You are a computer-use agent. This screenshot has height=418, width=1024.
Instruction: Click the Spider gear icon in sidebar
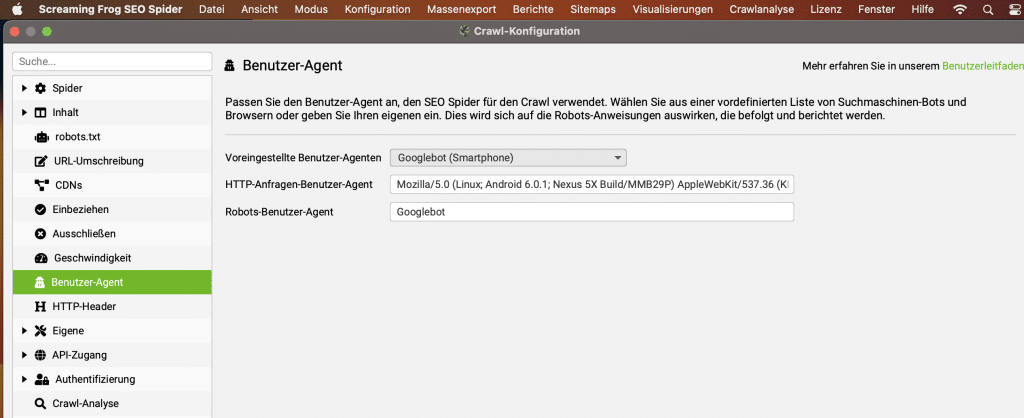click(40, 88)
